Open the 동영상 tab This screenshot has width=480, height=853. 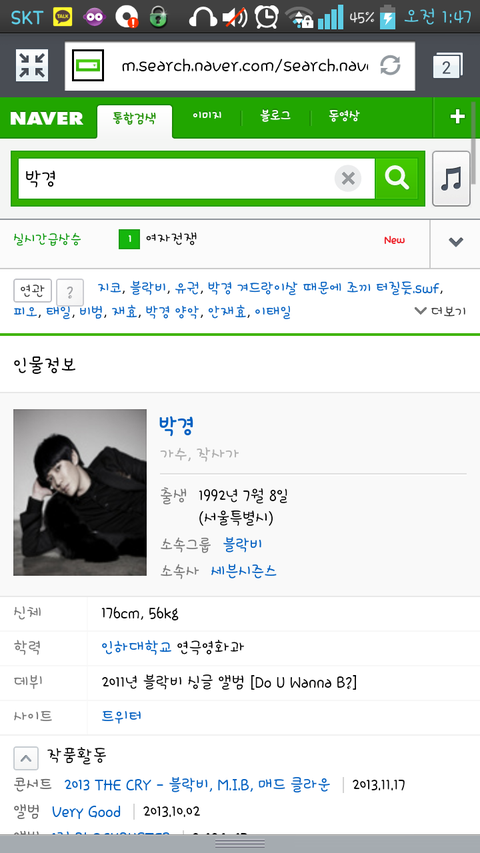tap(344, 116)
